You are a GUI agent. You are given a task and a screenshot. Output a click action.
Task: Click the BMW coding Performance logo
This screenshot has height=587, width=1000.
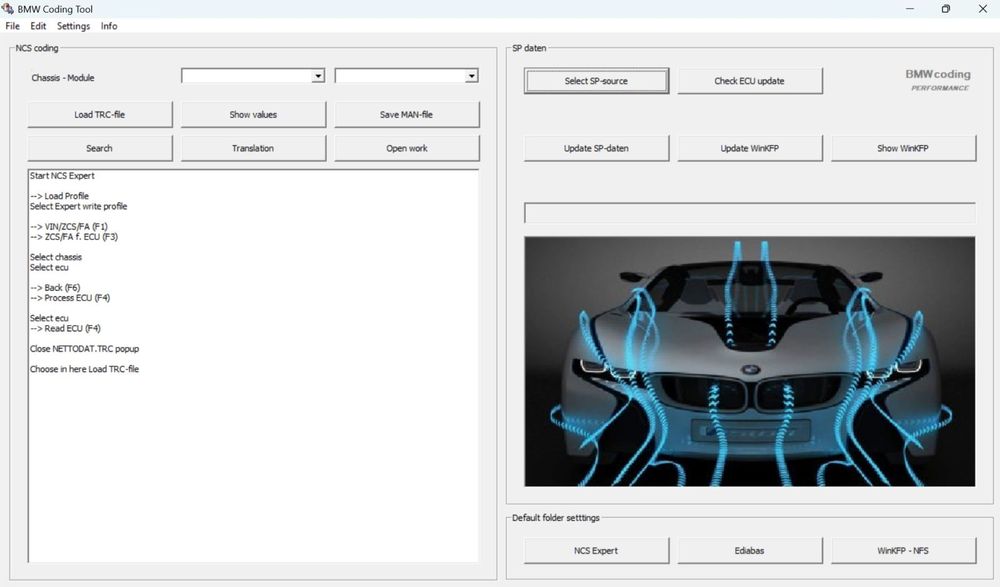pos(938,80)
